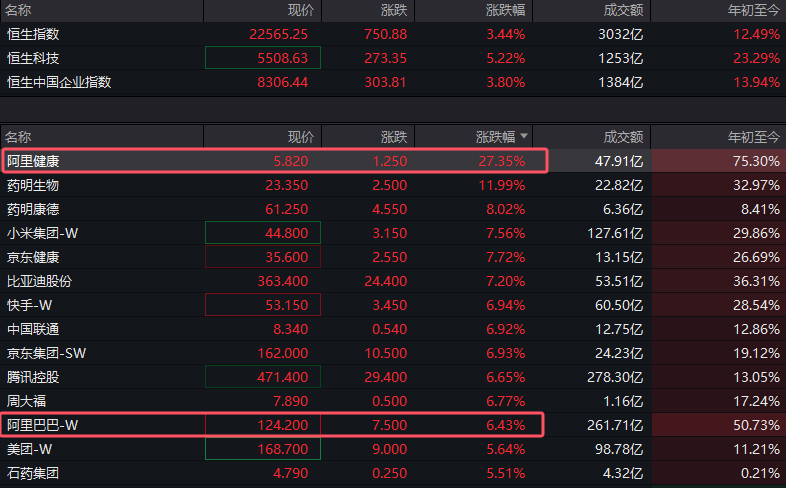Click 恒生中国企业指数 price 8306.44

pyautogui.click(x=283, y=82)
